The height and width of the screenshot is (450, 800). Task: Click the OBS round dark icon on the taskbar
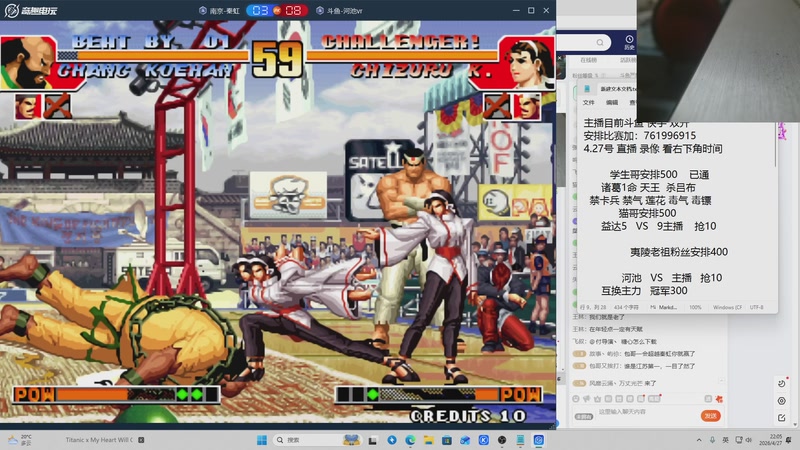click(x=502, y=440)
